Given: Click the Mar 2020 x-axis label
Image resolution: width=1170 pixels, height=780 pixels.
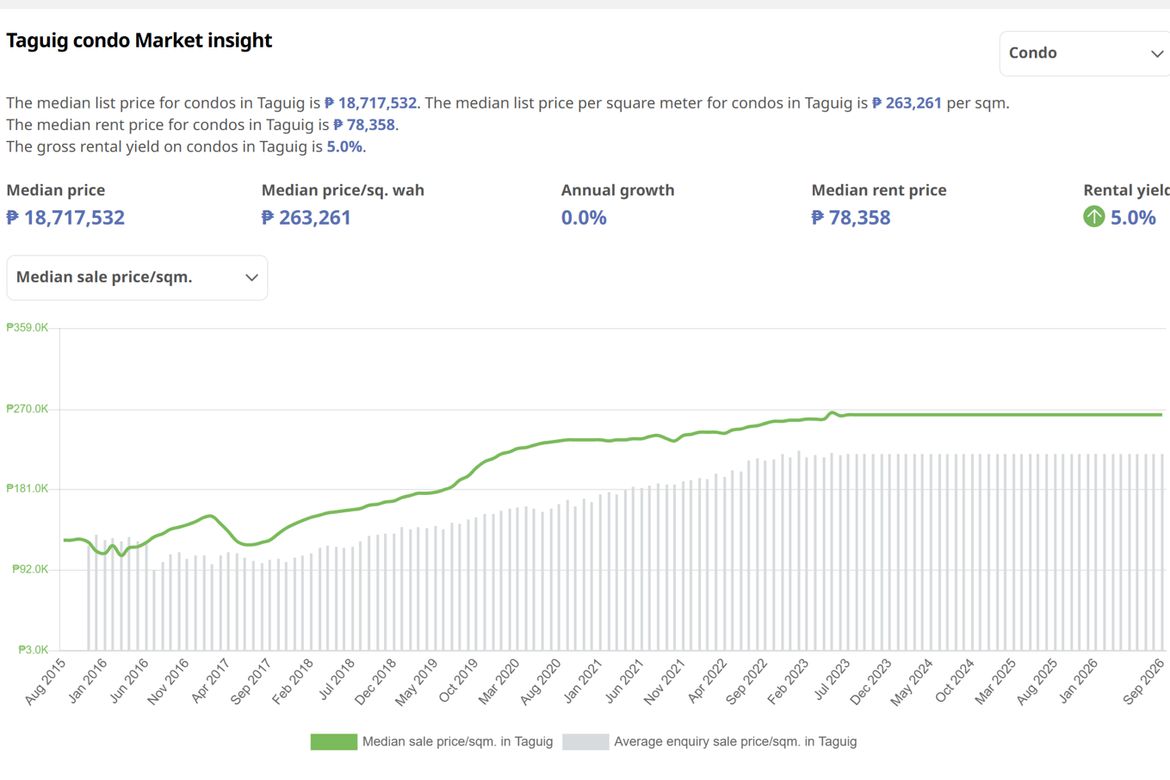Looking at the screenshot, I should point(498,681).
